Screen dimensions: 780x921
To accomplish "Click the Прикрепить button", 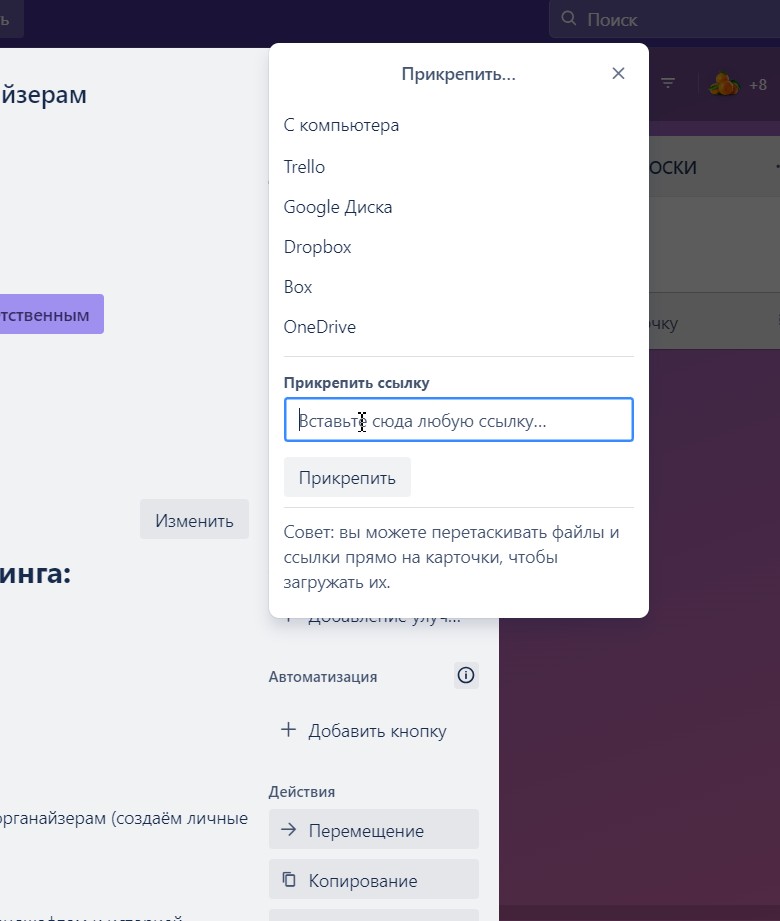I will [x=347, y=477].
